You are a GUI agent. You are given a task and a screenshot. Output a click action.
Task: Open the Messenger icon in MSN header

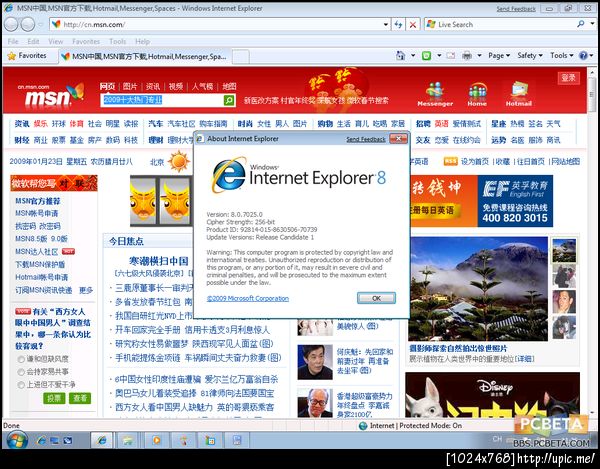pyautogui.click(x=435, y=94)
